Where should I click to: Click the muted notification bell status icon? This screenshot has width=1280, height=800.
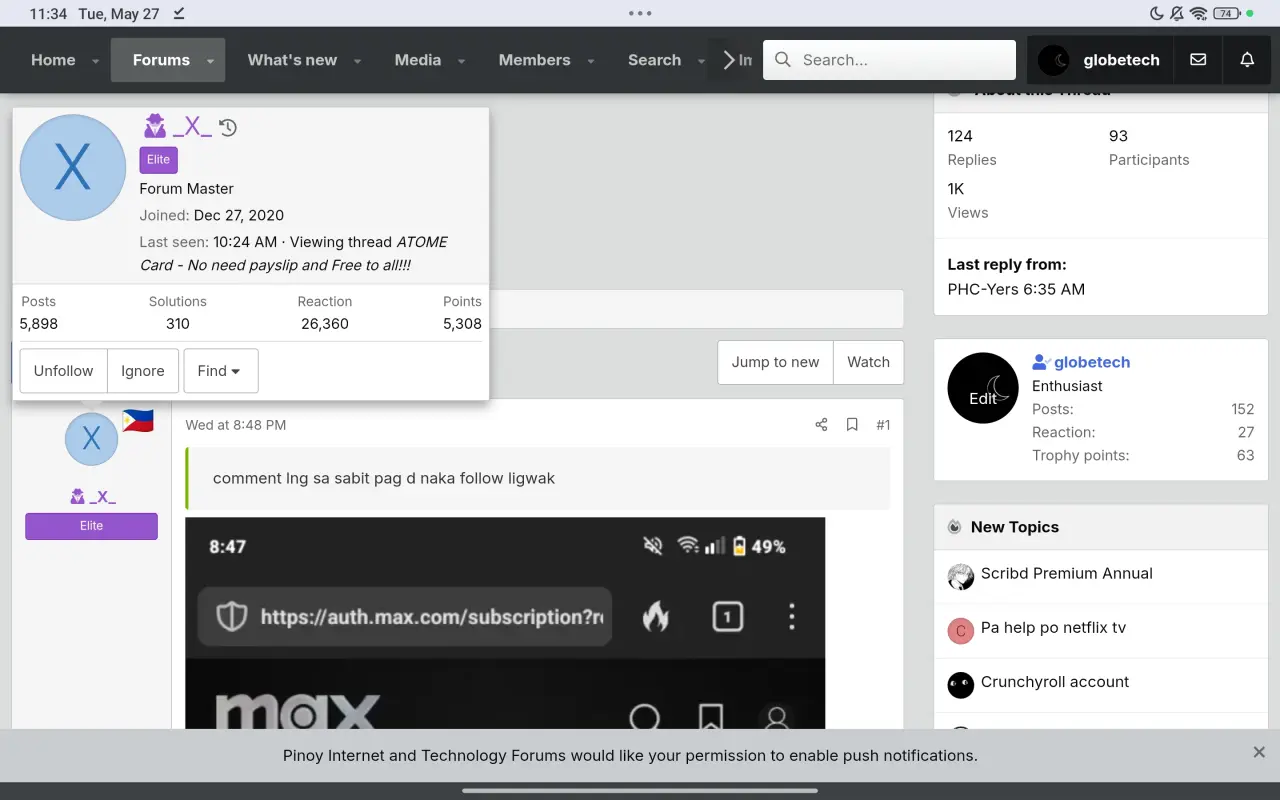[1177, 14]
